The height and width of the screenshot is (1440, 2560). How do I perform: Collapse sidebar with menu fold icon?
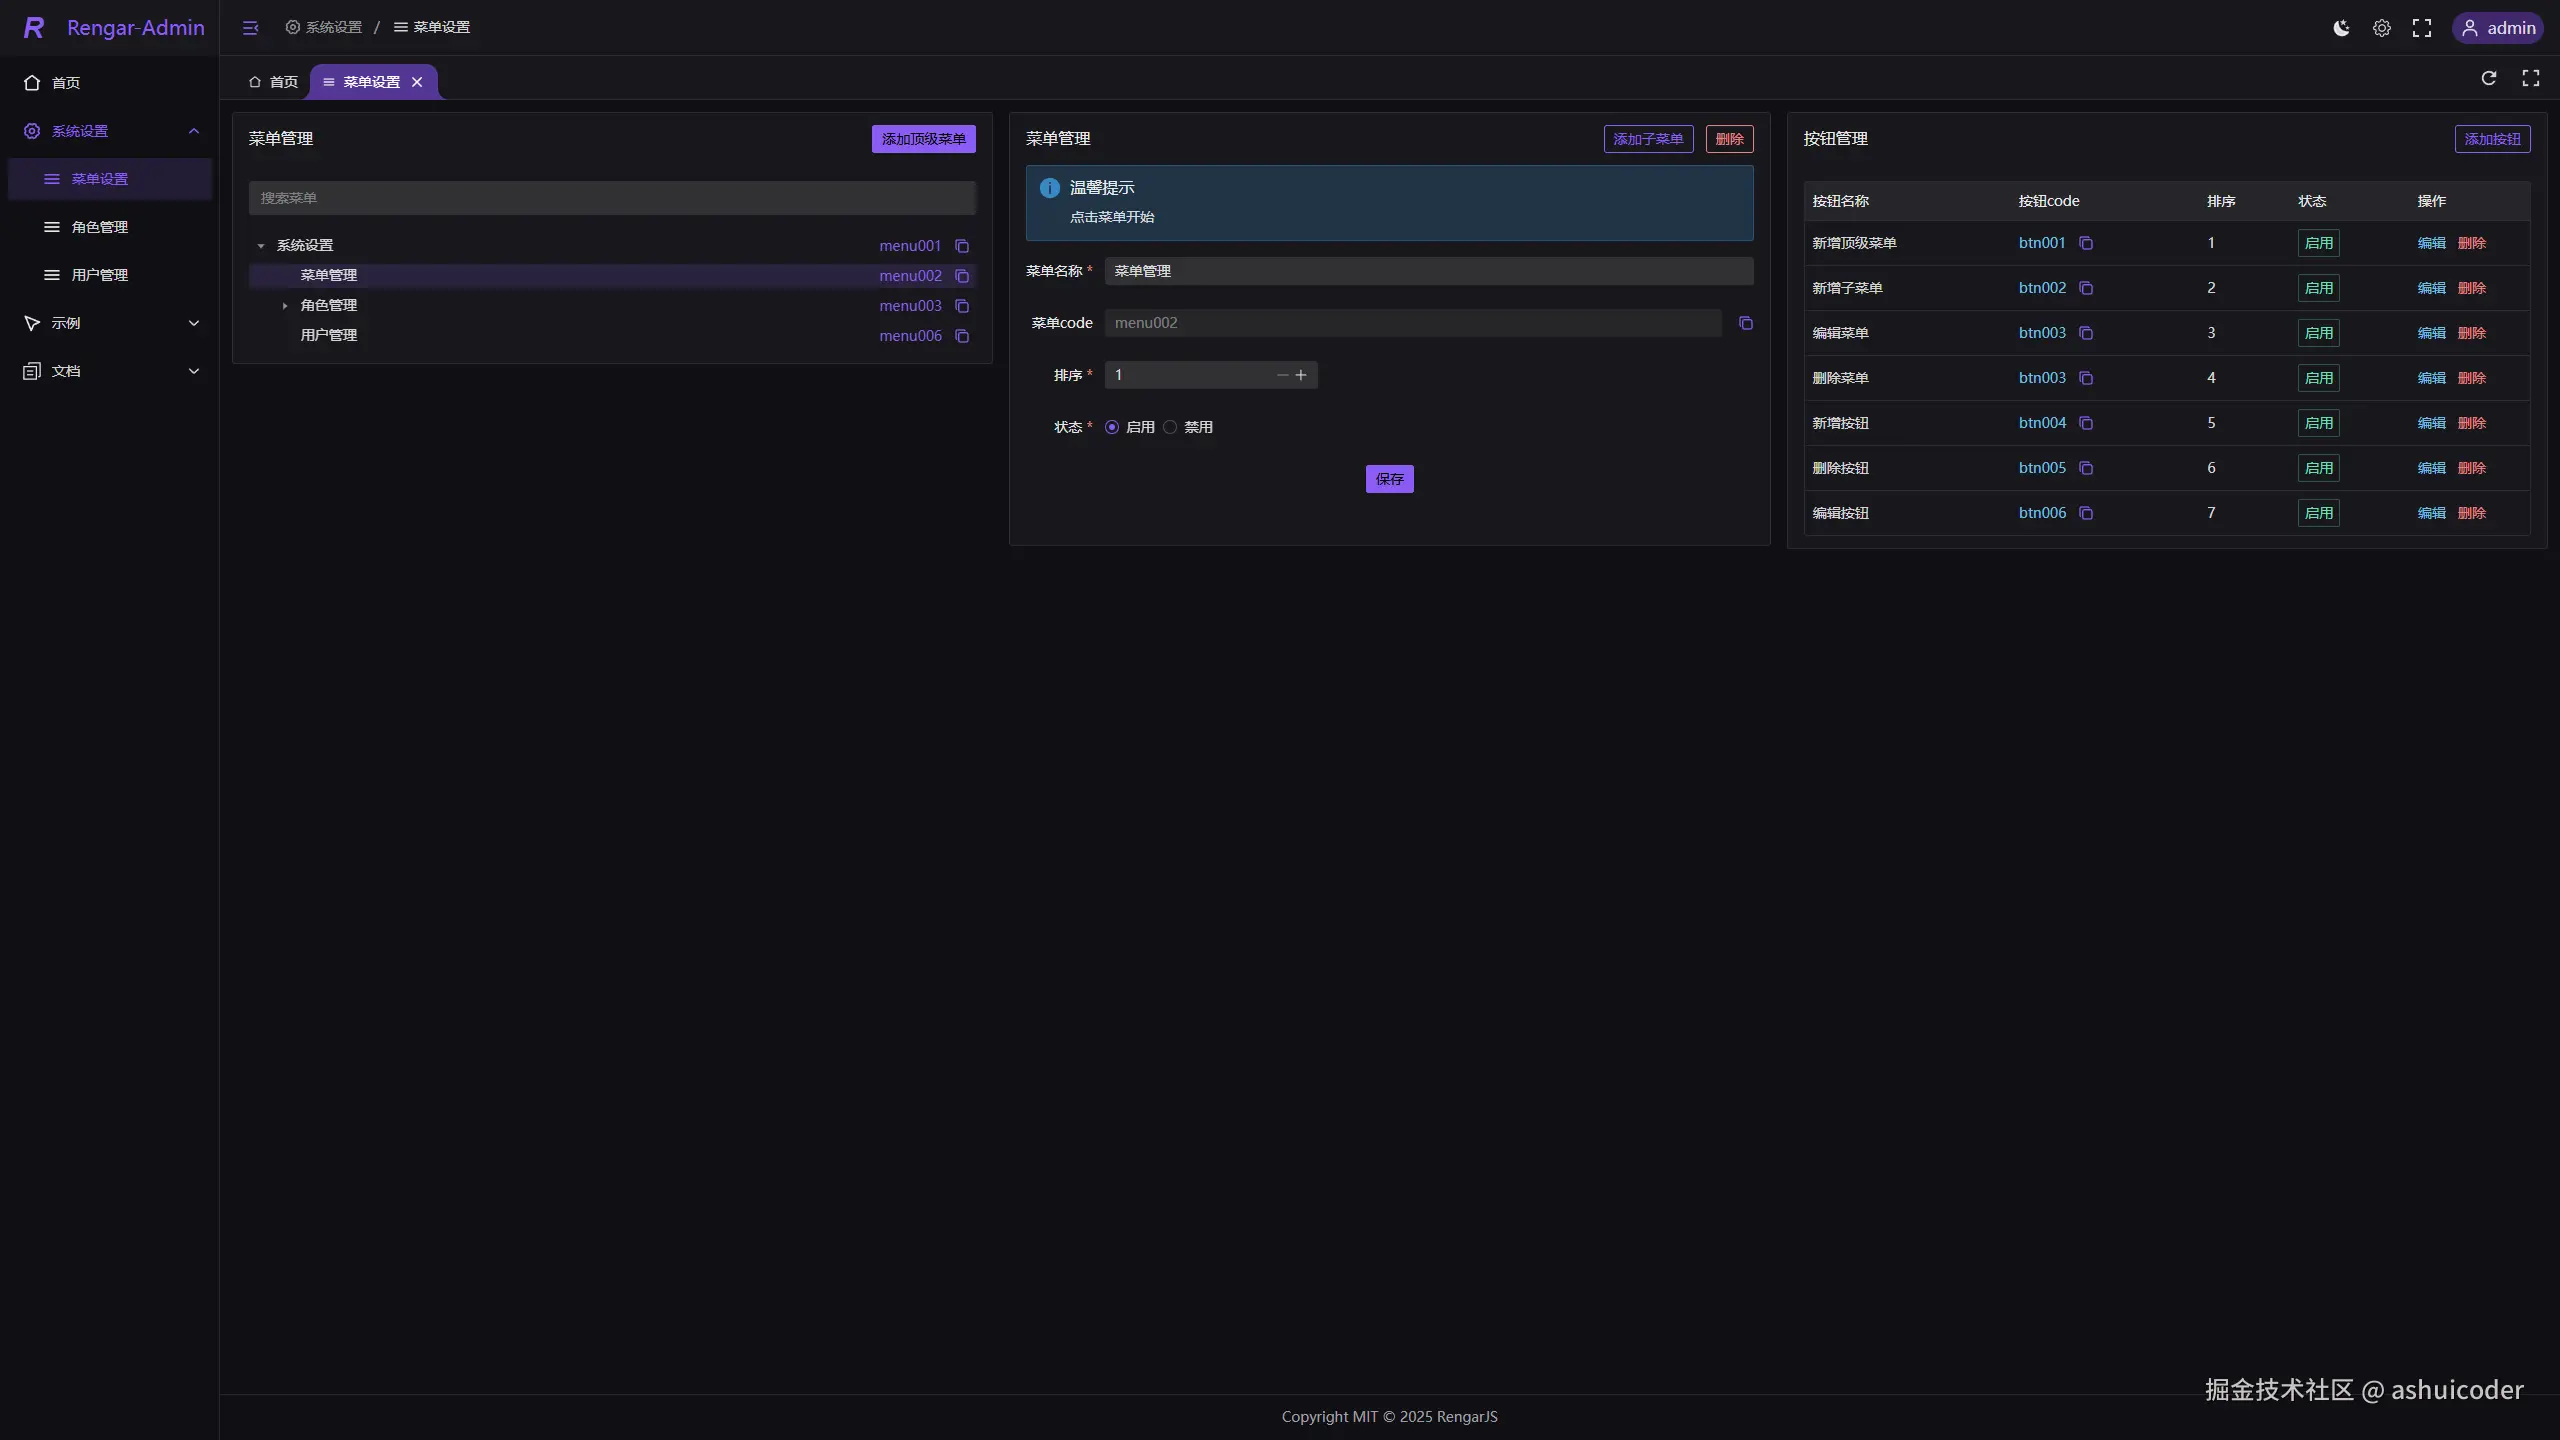point(250,28)
